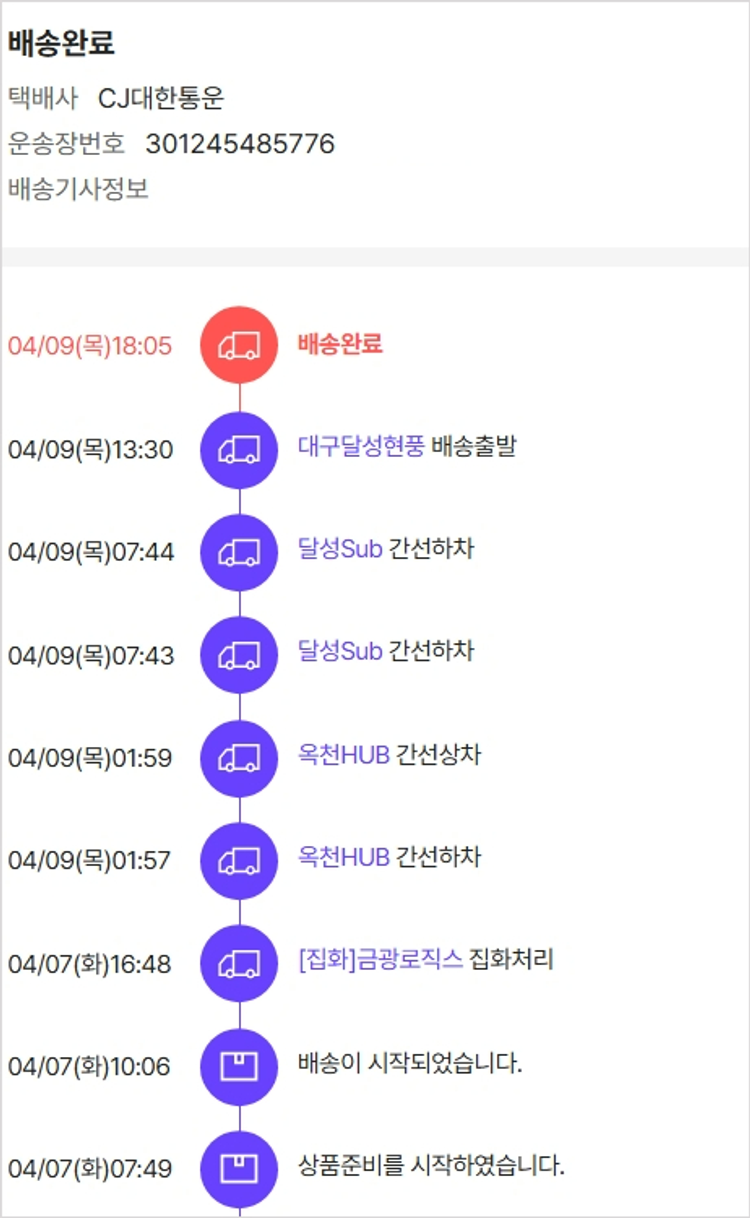Click the 04/09(목)18:05 timestamp
This screenshot has width=750, height=1218.
point(90,346)
